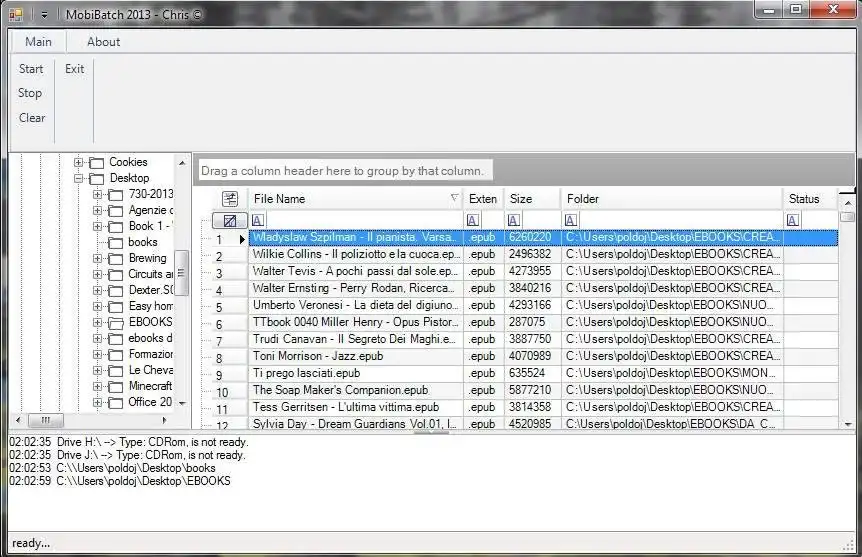Select row Walter Ernsting - Perry Rodan
Screen dimensions: 862x557
(543, 288)
